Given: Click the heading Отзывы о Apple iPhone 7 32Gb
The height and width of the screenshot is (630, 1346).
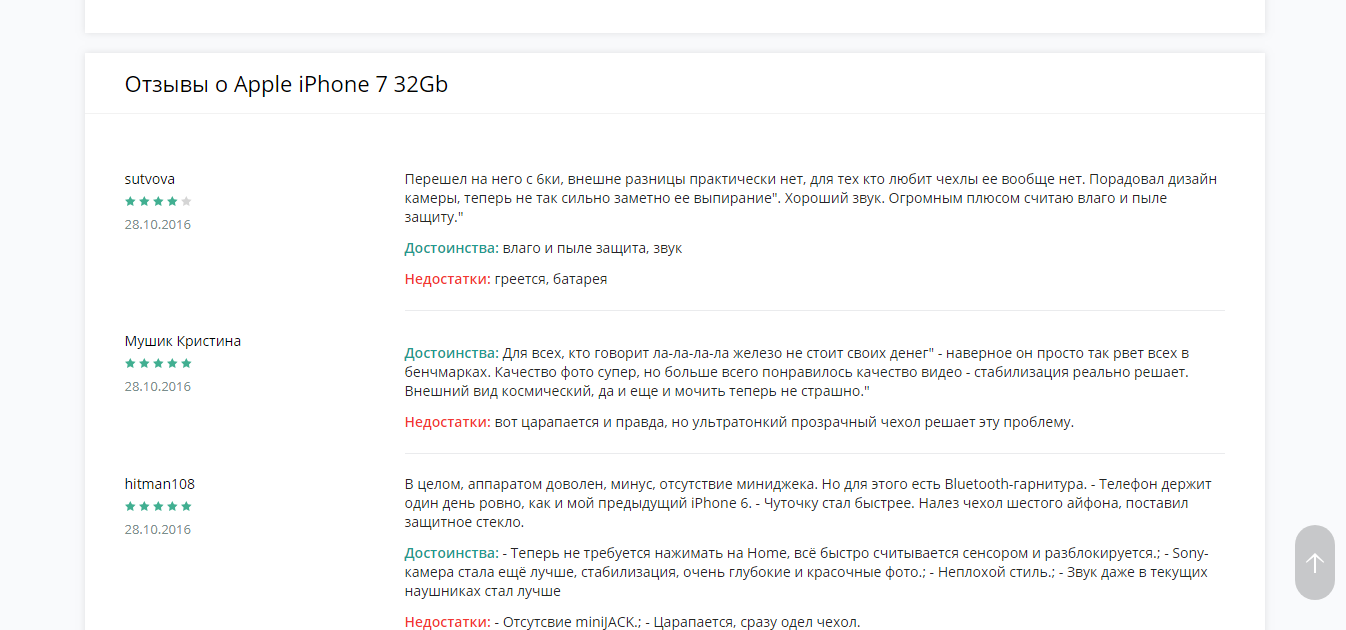Looking at the screenshot, I should [x=286, y=84].
